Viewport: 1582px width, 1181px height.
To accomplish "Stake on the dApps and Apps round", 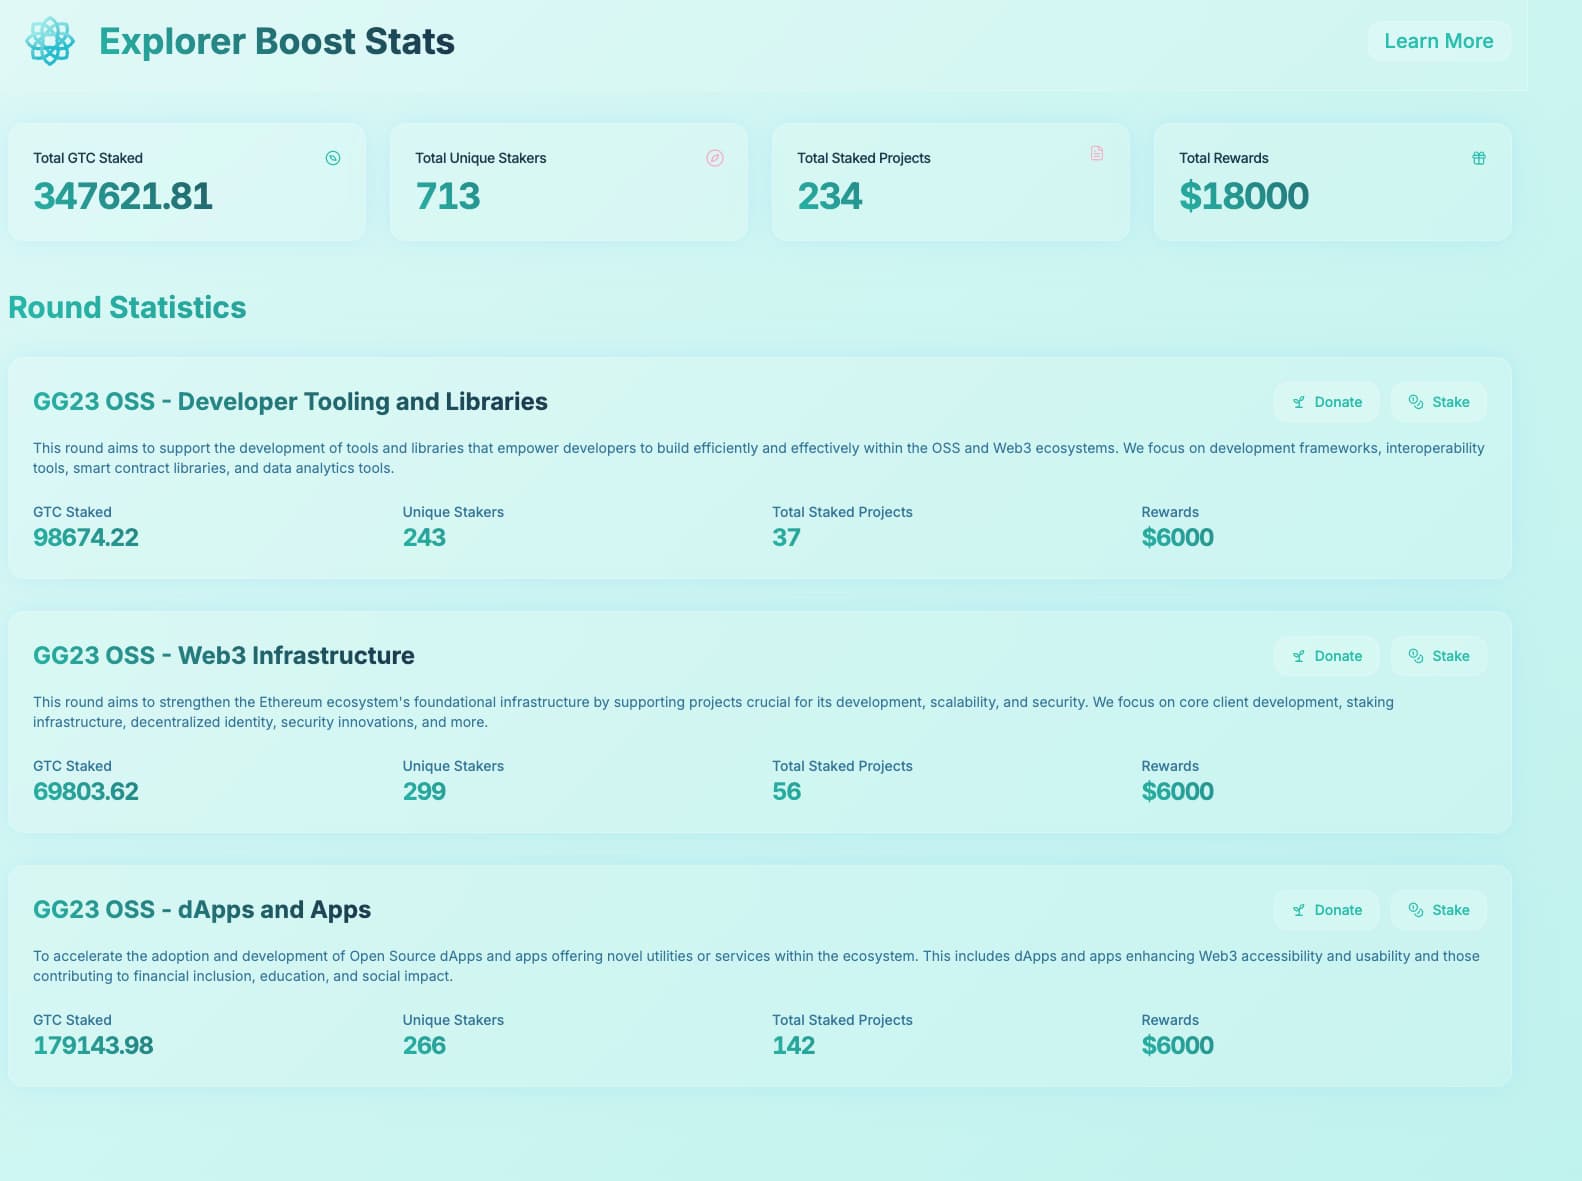I will 1438,910.
